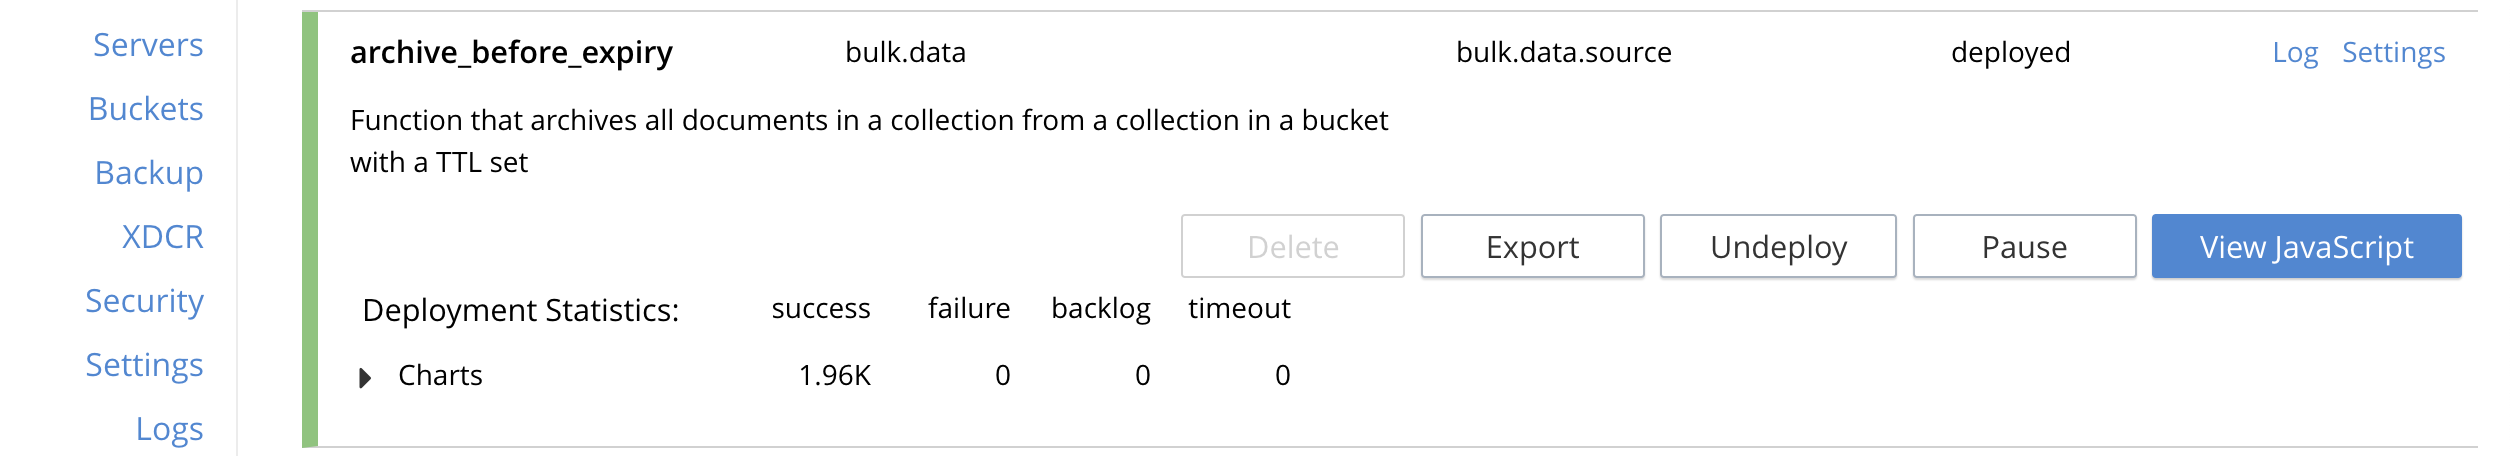Select Logs in the sidebar
2510x456 pixels.
click(x=170, y=429)
